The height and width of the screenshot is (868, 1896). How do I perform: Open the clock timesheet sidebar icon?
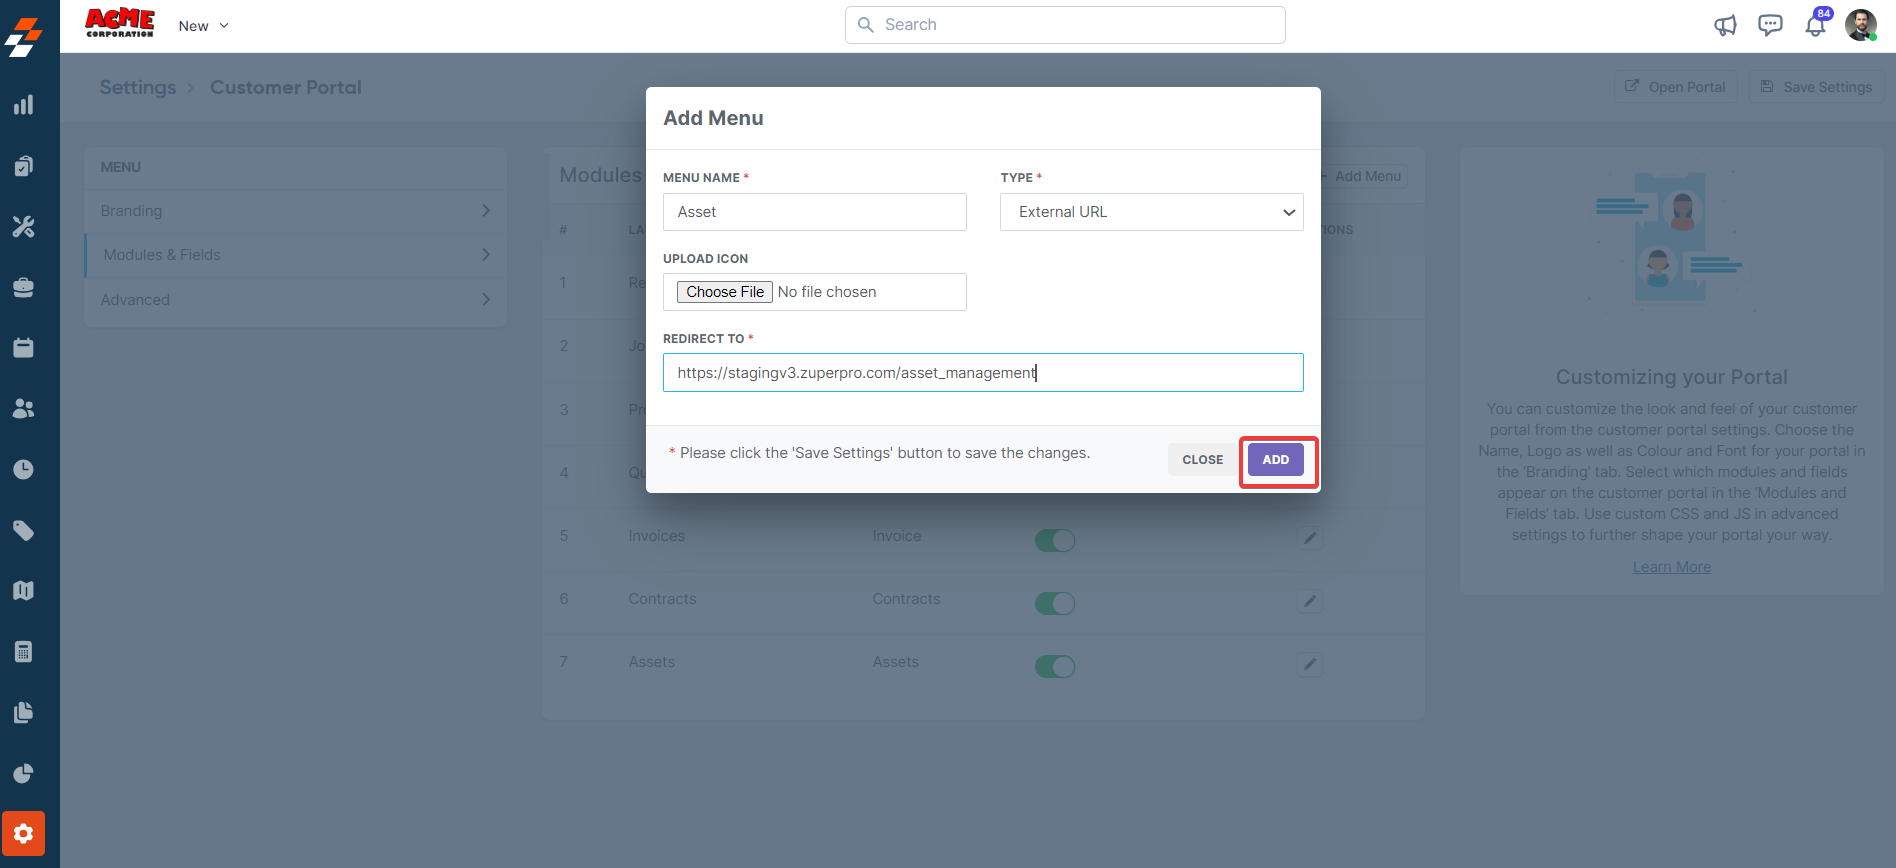coord(24,470)
